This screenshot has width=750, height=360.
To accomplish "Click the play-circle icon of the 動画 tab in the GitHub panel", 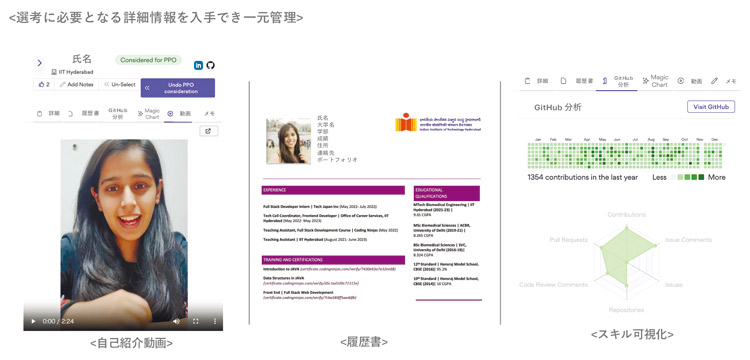I will (680, 81).
